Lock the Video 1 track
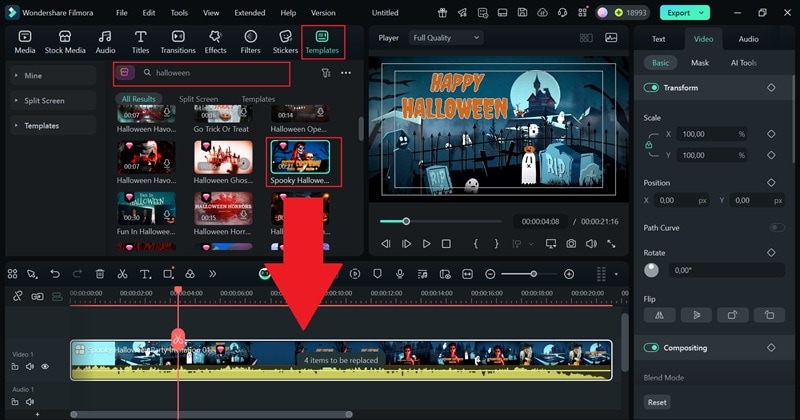The width and height of the screenshot is (800, 420). coord(15,366)
